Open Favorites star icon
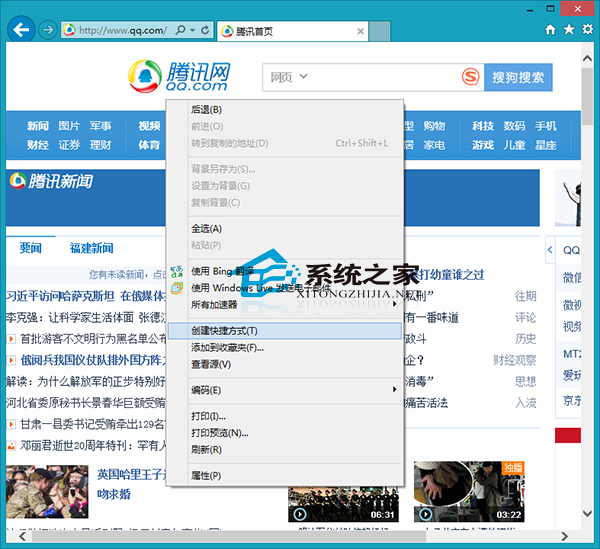600x549 pixels. [x=569, y=29]
